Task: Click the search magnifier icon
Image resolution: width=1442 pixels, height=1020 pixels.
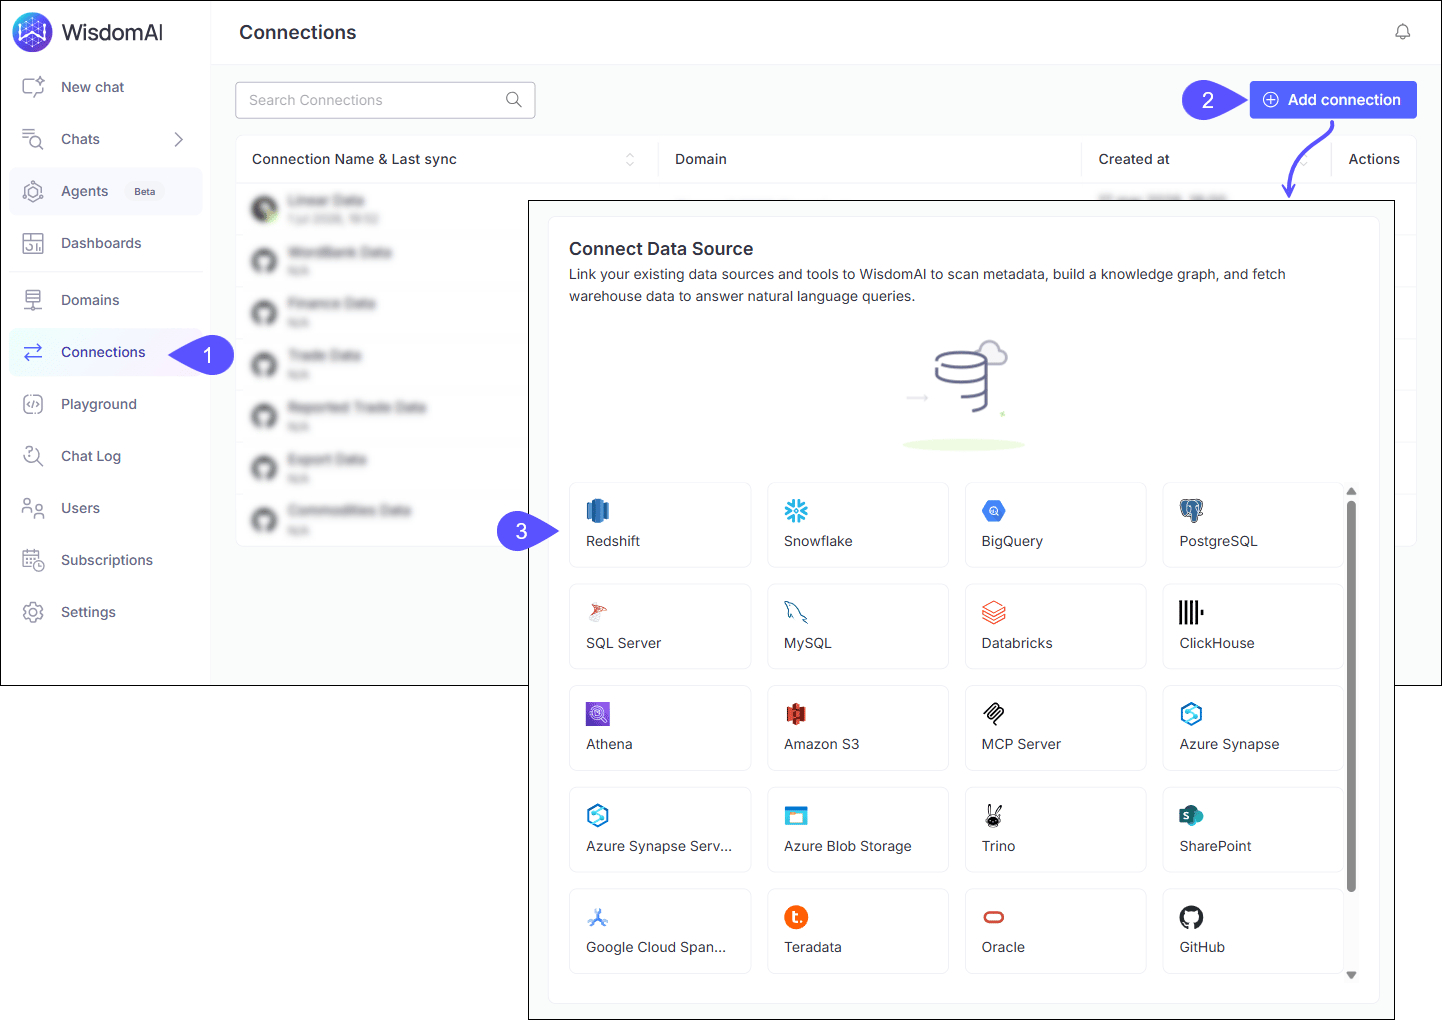Action: pos(514,100)
